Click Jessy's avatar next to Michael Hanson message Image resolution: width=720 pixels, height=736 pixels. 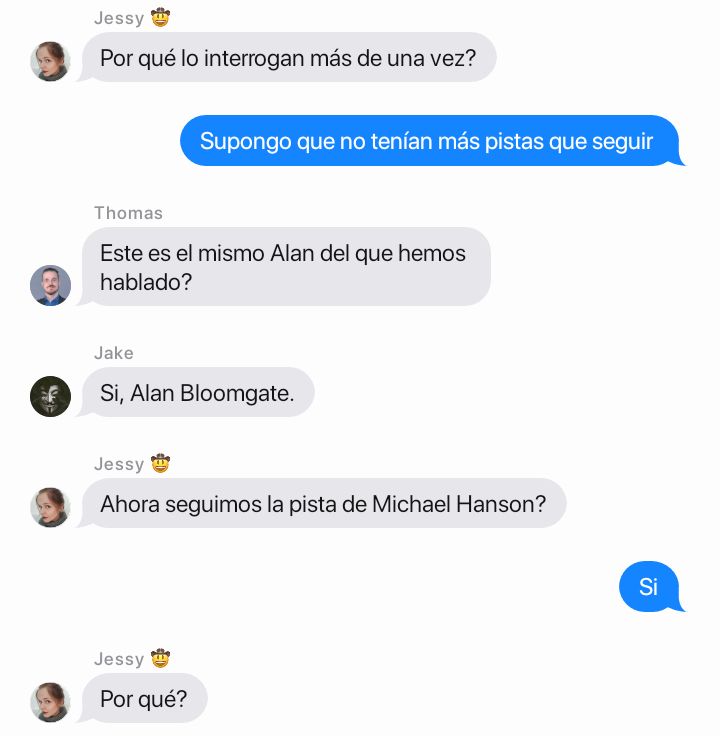coord(50,507)
